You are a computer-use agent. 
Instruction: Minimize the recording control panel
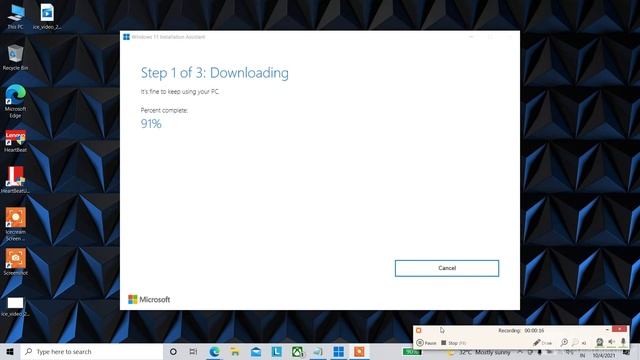point(607,329)
